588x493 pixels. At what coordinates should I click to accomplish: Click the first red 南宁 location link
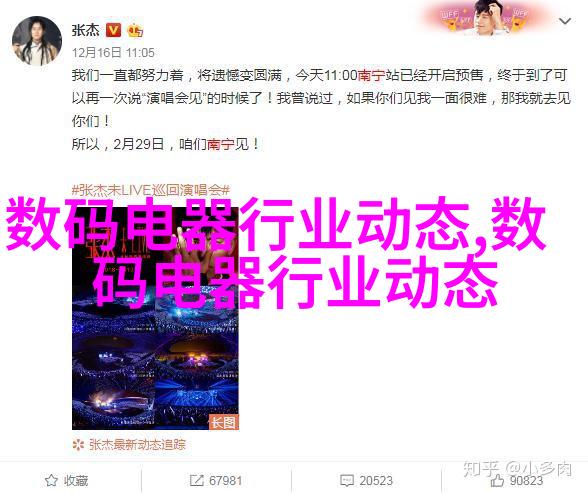pos(371,75)
